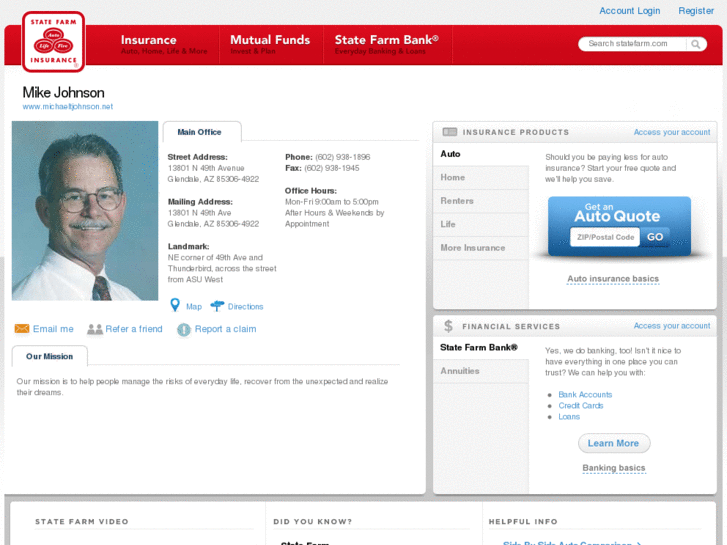Select the Renters insurance tab
Image resolution: width=727 pixels, height=545 pixels.
coord(481,201)
